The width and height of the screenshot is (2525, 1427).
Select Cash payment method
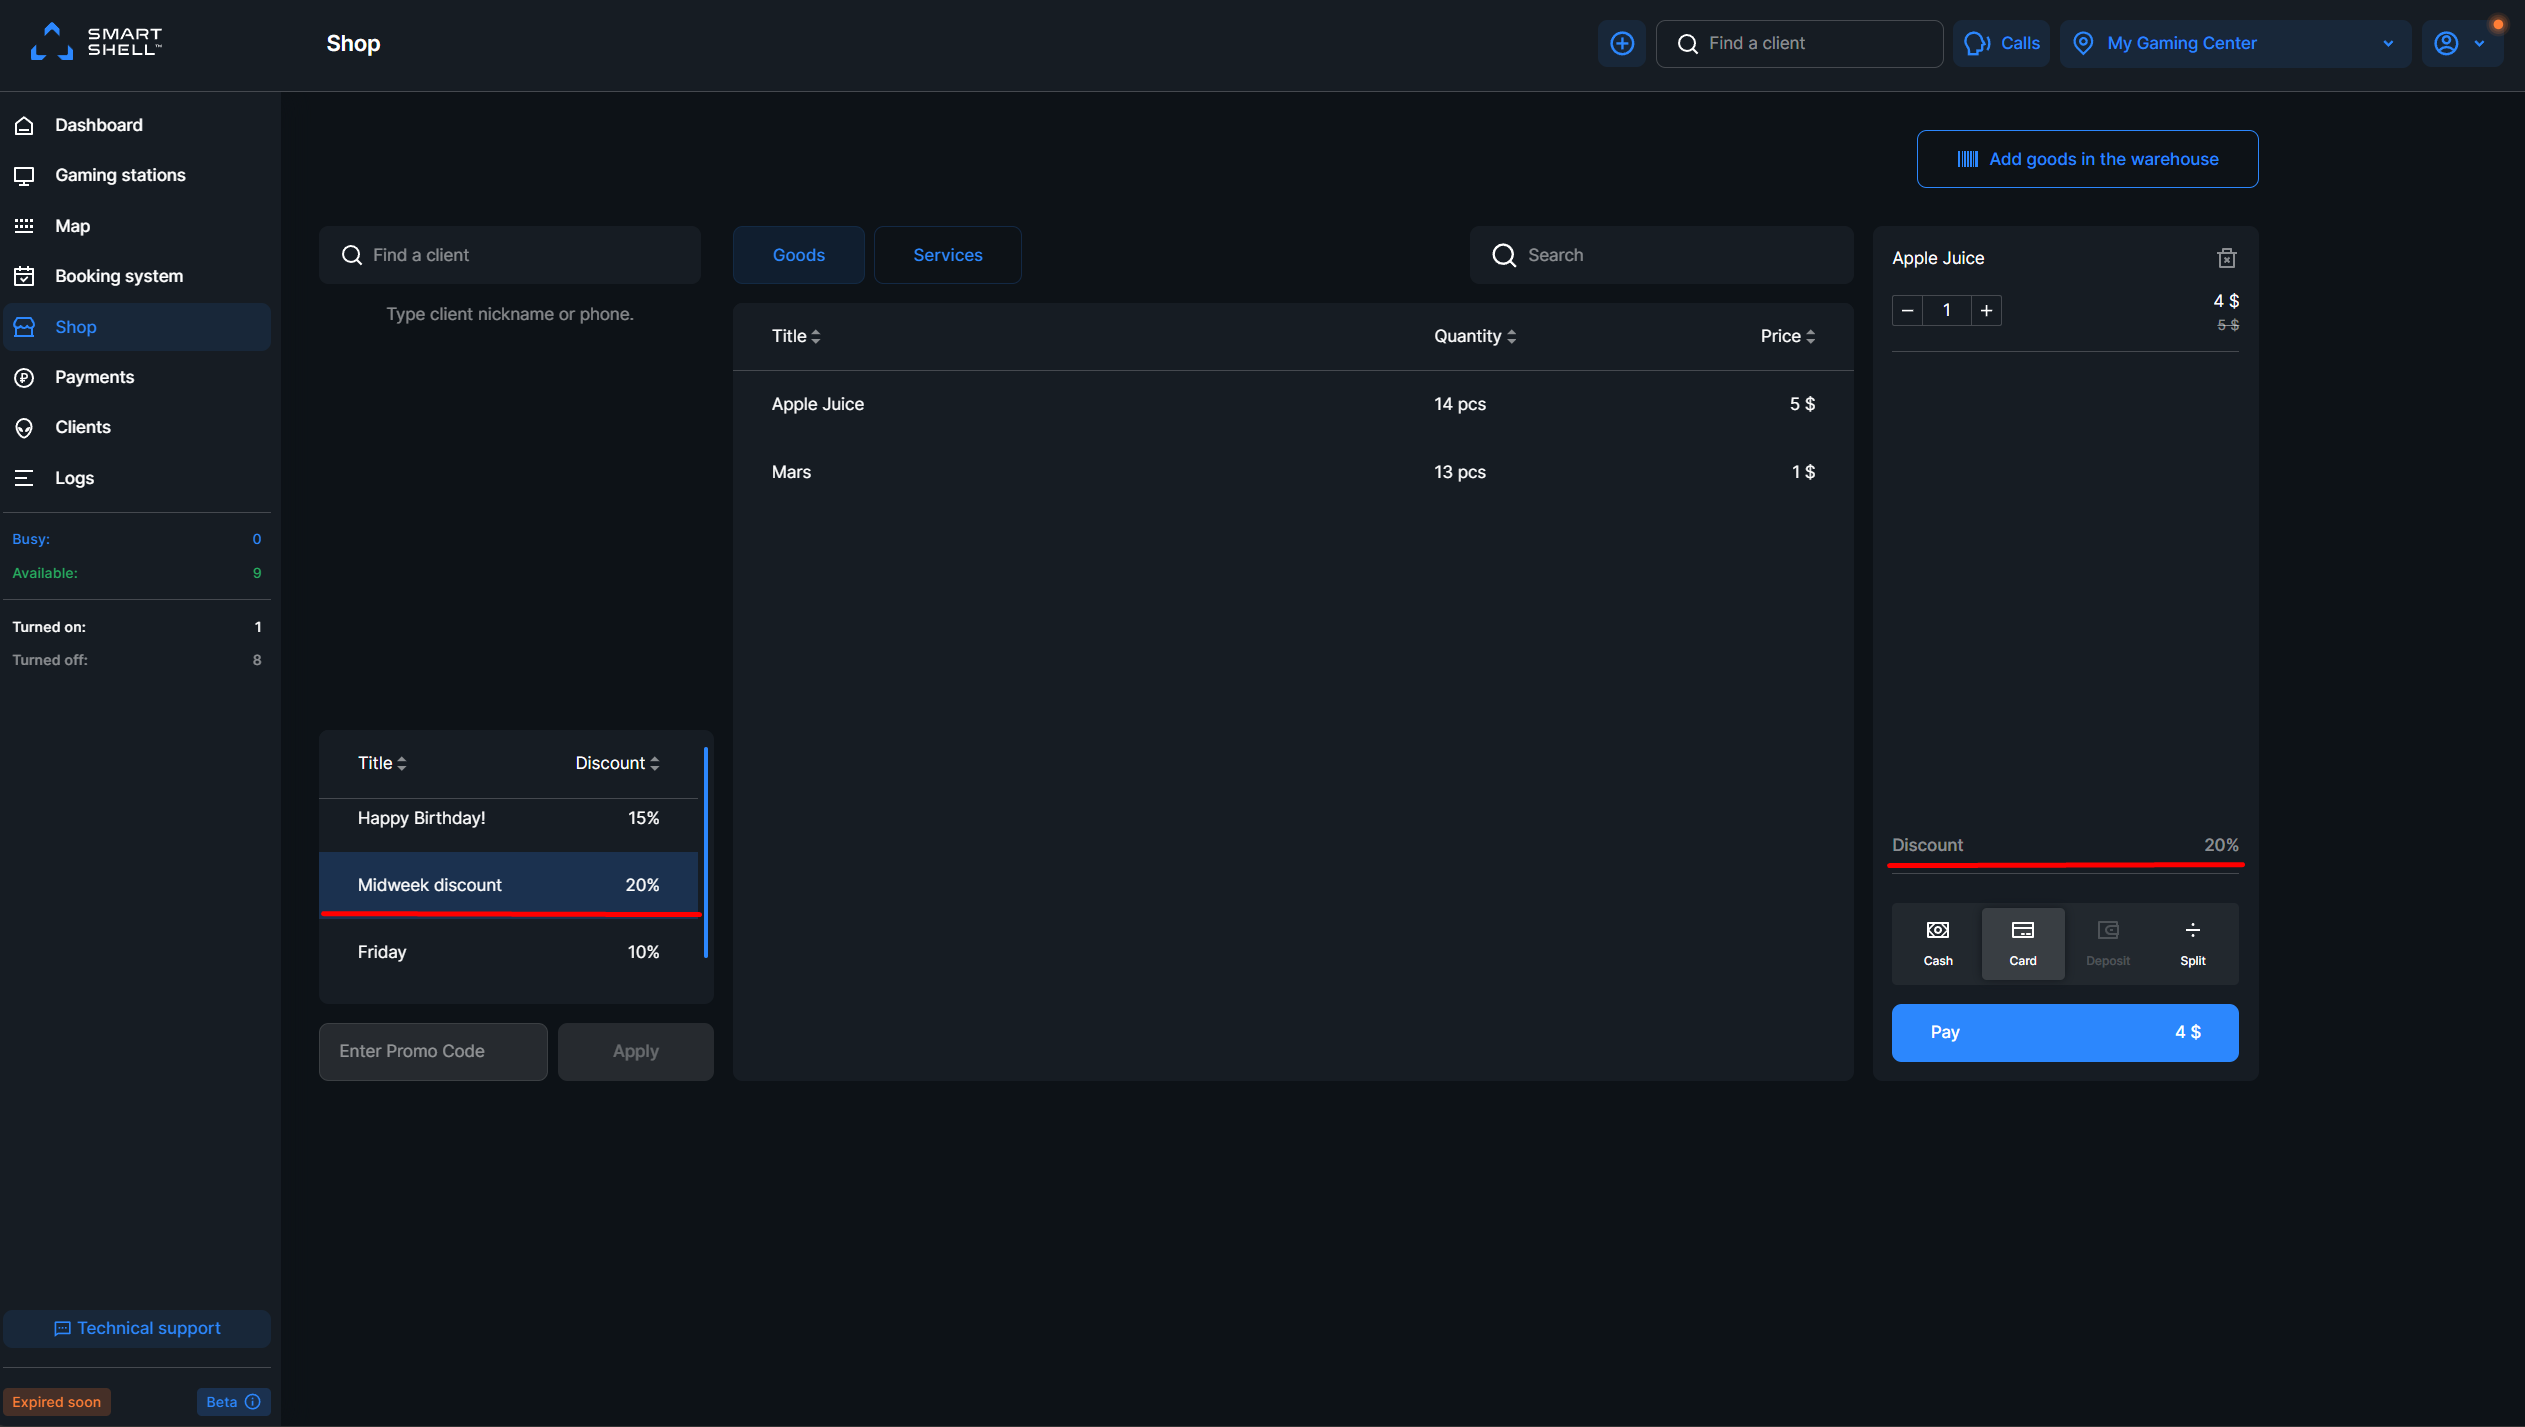pyautogui.click(x=1937, y=943)
